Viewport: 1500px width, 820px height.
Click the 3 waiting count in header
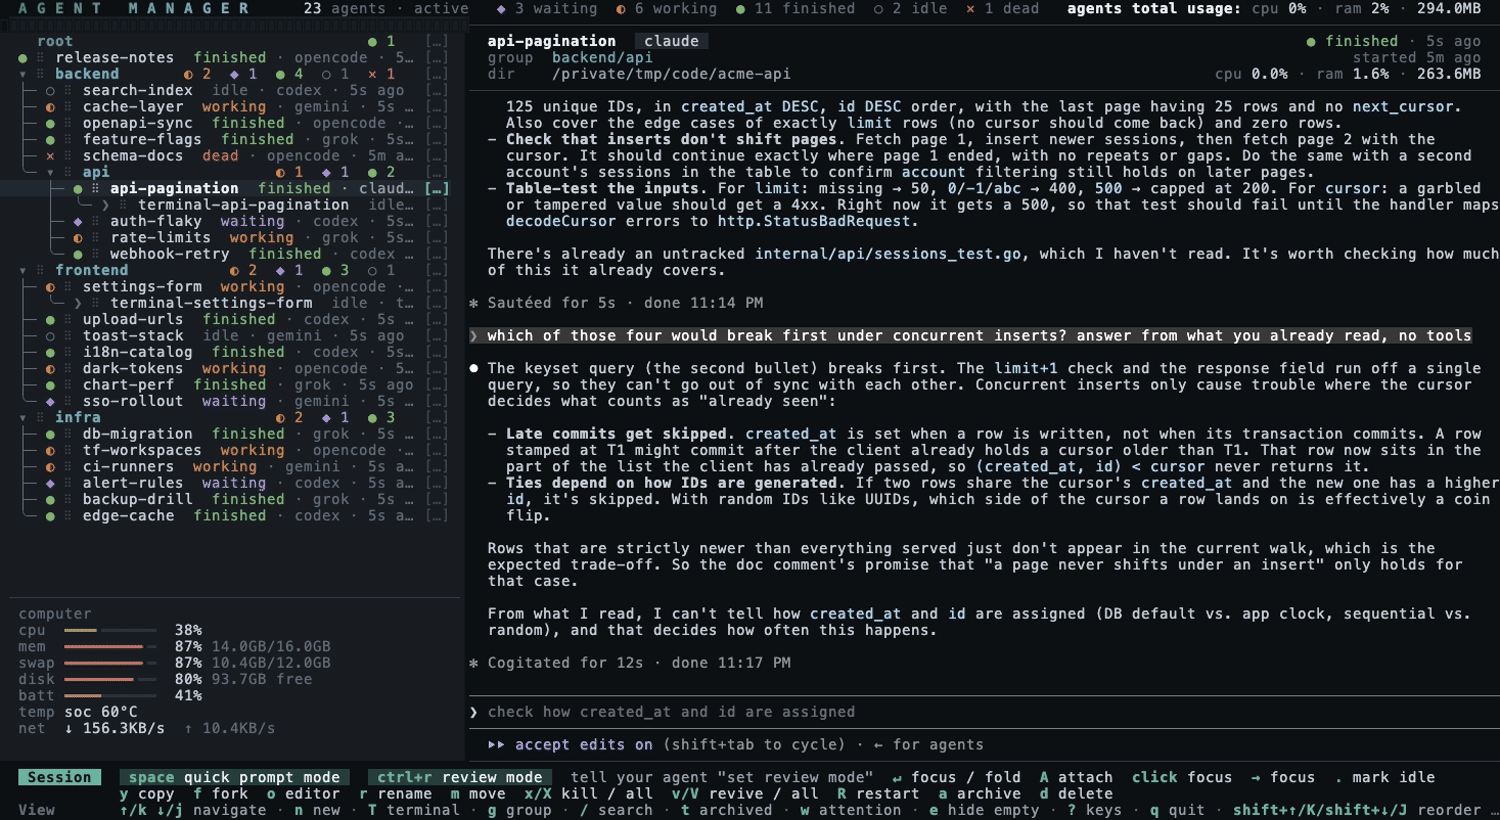tap(547, 9)
